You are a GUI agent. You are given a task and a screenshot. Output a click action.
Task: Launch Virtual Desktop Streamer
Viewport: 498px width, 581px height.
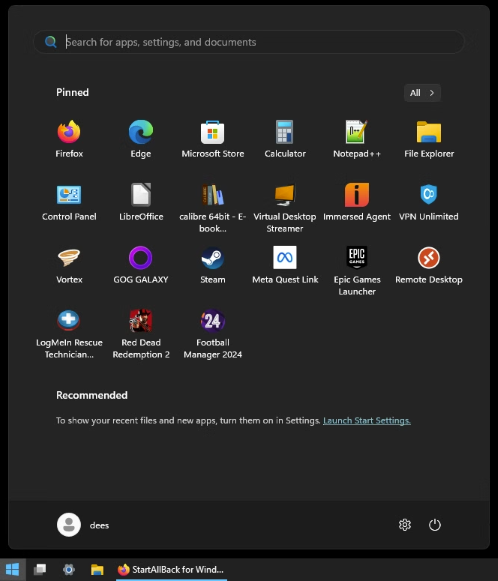[285, 208]
